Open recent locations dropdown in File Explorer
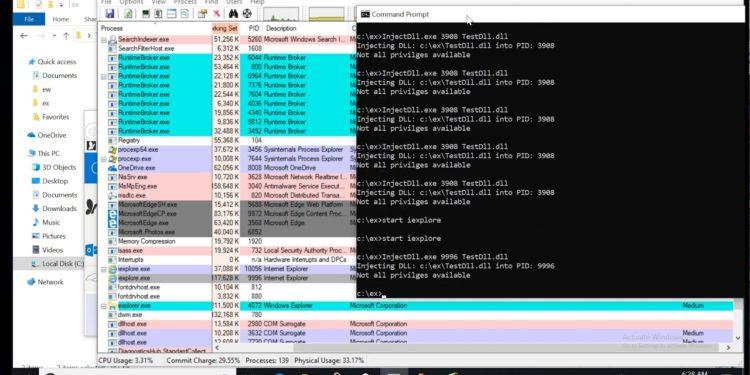The height and width of the screenshot is (375, 750). click(55, 36)
